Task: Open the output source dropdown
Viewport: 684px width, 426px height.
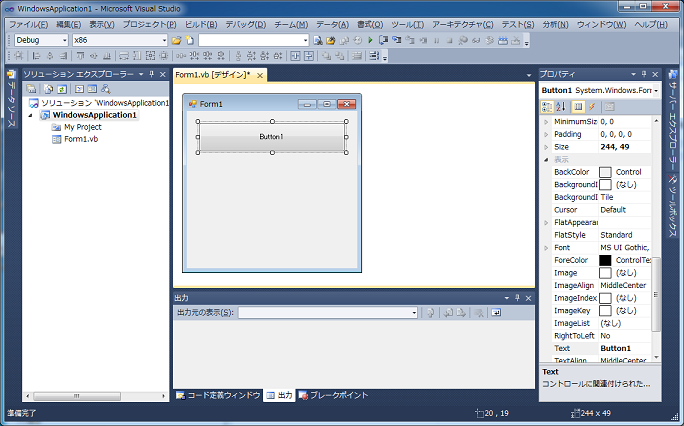Action: pyautogui.click(x=414, y=313)
